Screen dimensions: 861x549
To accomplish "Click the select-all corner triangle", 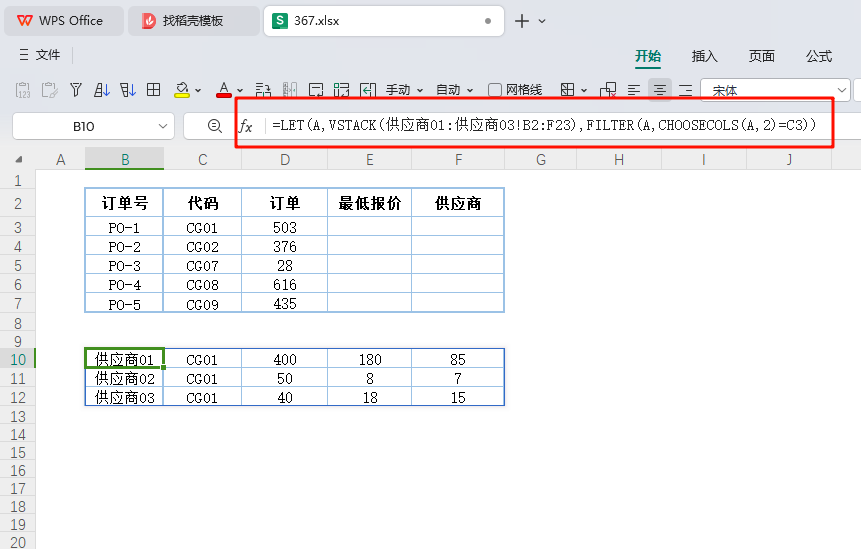I will pyautogui.click(x=19, y=160).
